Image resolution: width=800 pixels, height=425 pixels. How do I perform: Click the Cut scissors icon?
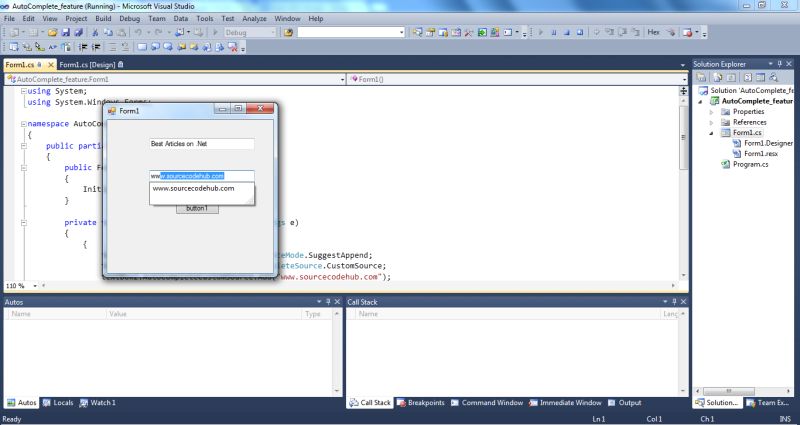[x=95, y=32]
